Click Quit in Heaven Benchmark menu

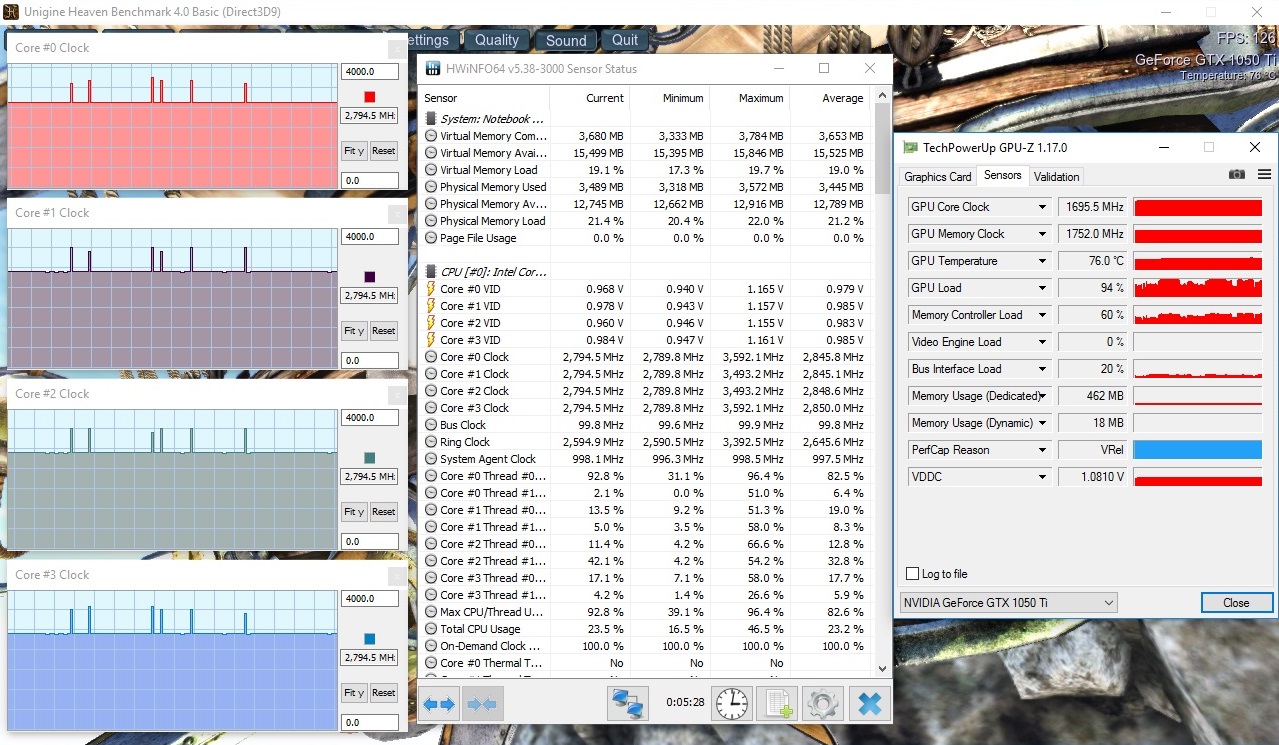tap(625, 40)
